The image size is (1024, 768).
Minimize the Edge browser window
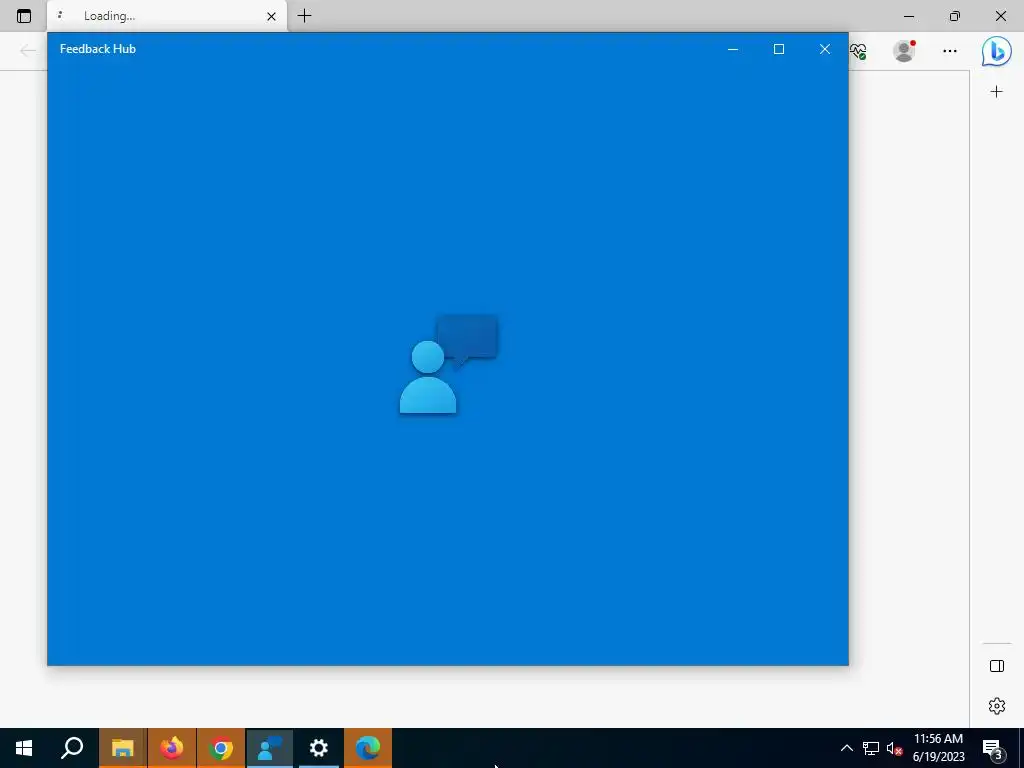(x=908, y=16)
